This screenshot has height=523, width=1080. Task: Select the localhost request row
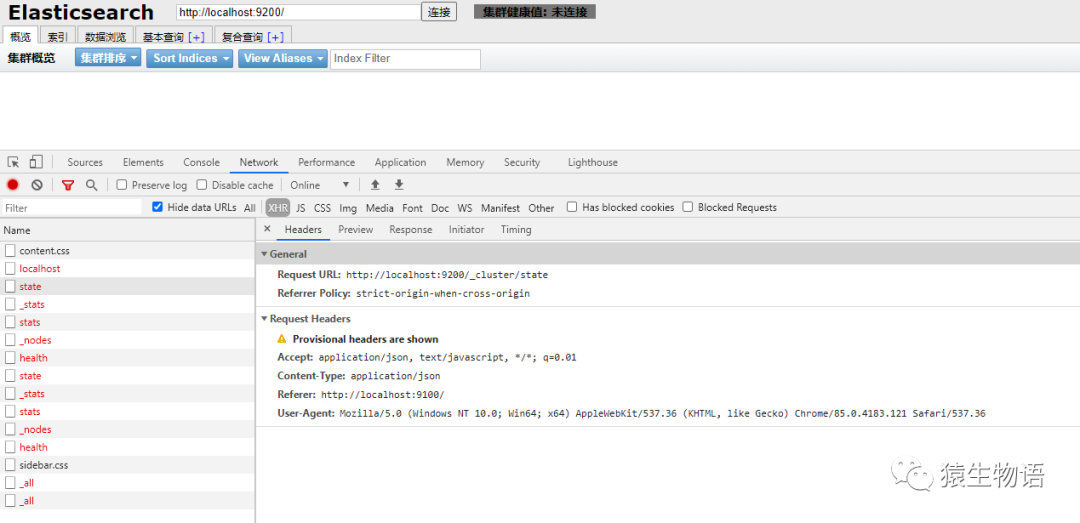pyautogui.click(x=127, y=269)
